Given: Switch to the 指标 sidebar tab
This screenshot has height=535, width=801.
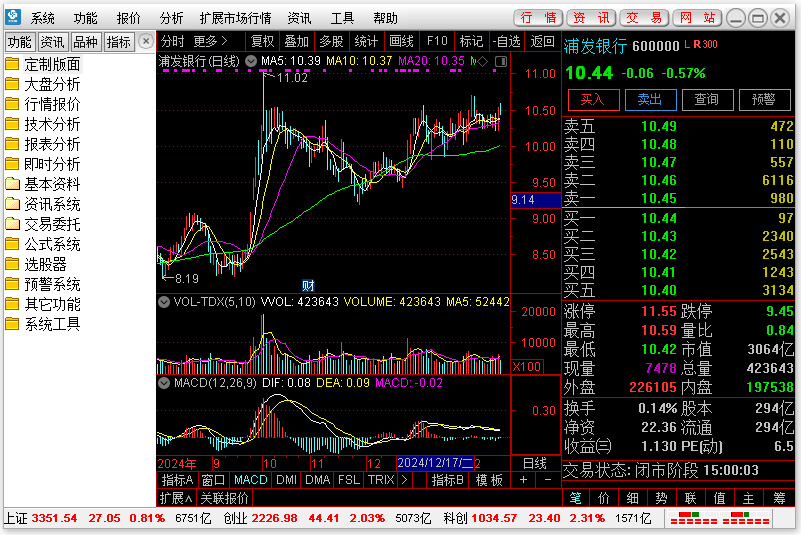Looking at the screenshot, I should [119, 42].
